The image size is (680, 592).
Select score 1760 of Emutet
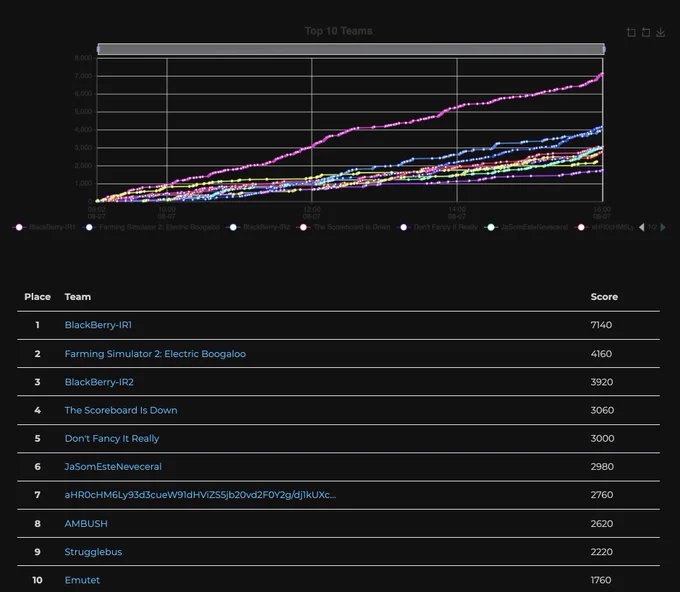coord(601,580)
